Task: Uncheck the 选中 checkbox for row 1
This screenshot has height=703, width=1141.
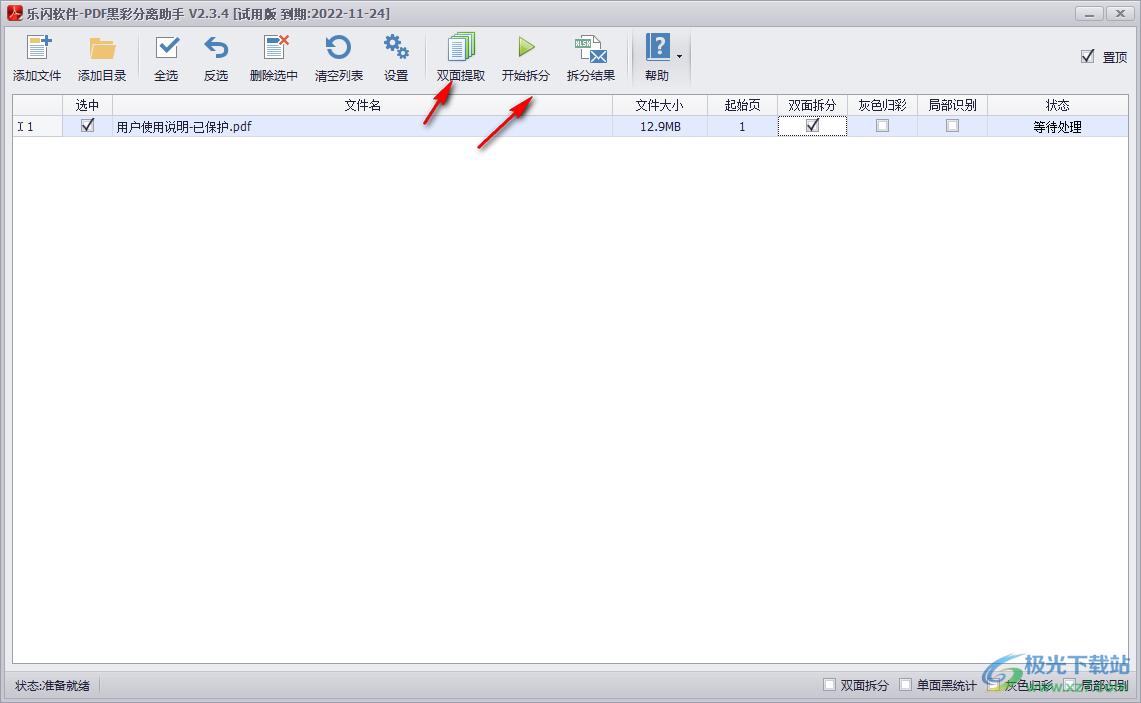Action: pos(87,126)
